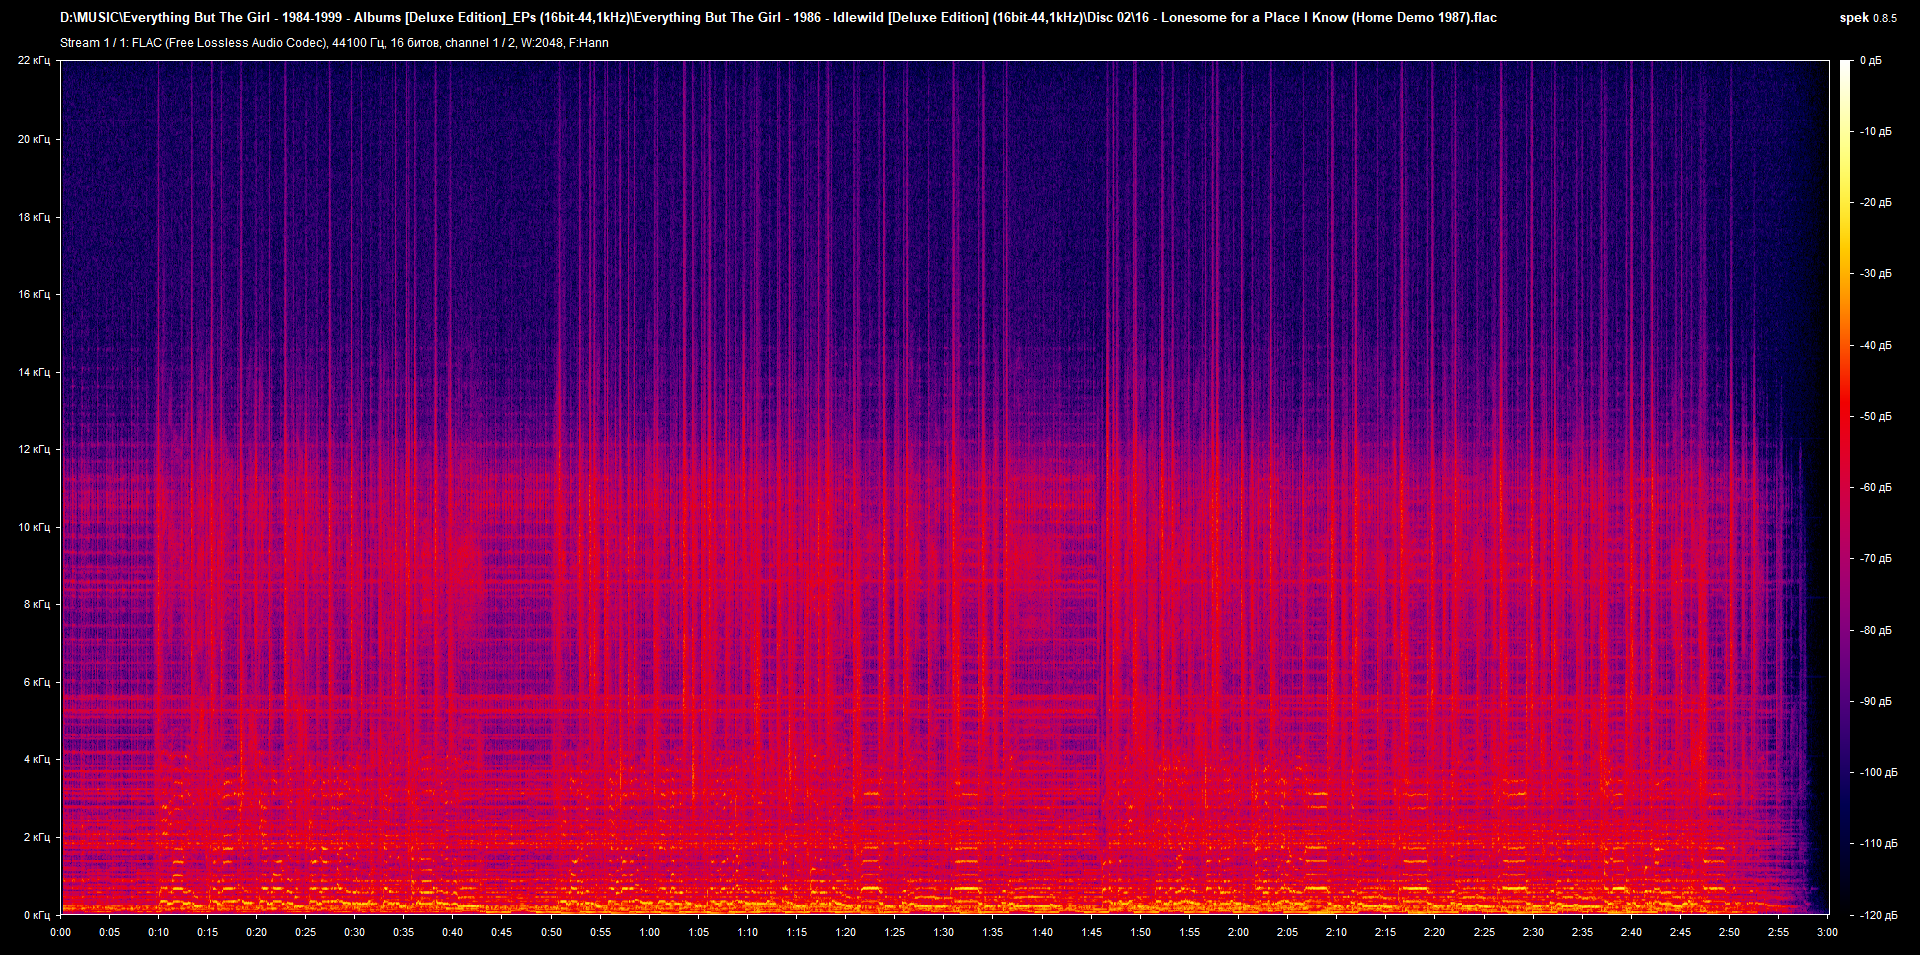1920x955 pixels.
Task: Click the -120 дБ level label
Action: click(1877, 916)
